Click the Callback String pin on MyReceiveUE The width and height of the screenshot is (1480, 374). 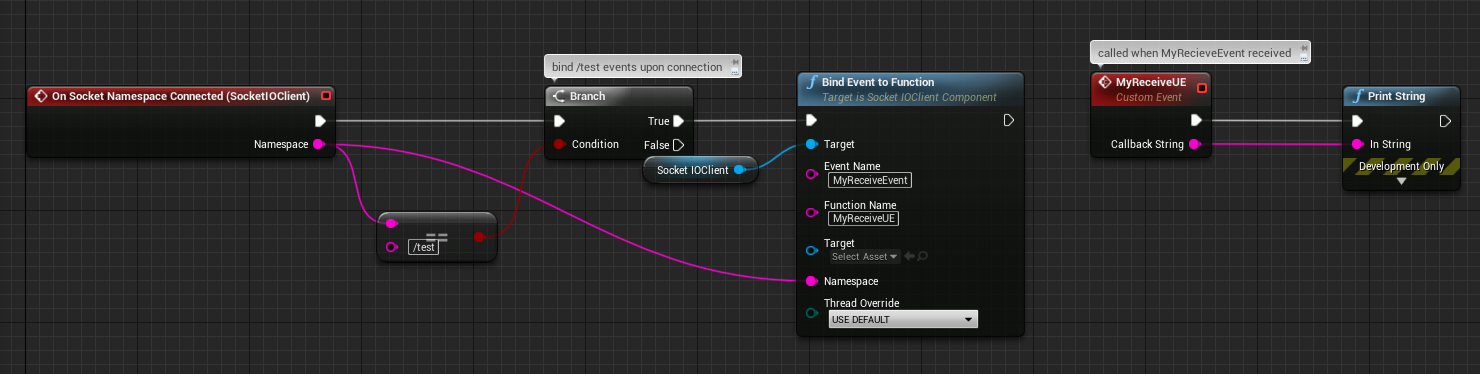click(x=1195, y=144)
